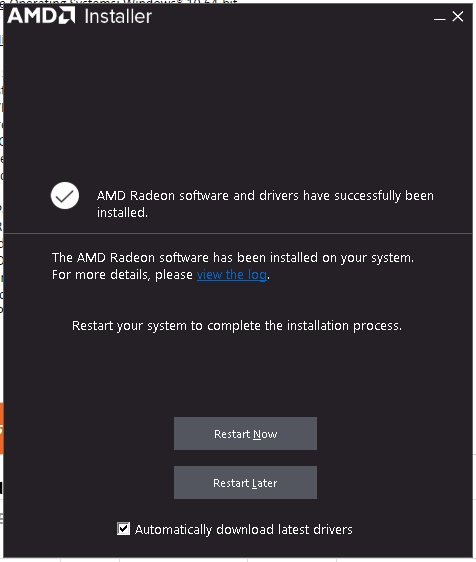The width and height of the screenshot is (476, 562).
Task: Uncheck Automatically download latest drivers checkbox
Action: [124, 529]
